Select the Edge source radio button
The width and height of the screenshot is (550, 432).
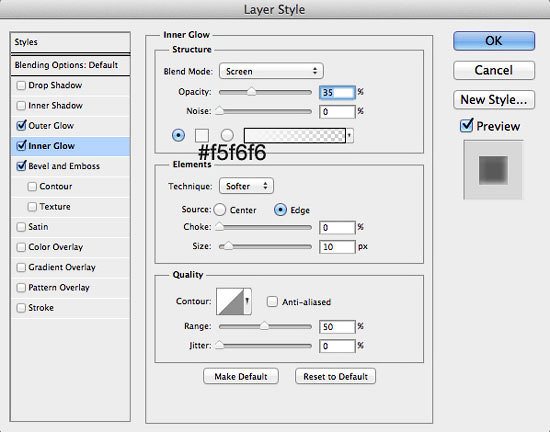click(x=280, y=210)
